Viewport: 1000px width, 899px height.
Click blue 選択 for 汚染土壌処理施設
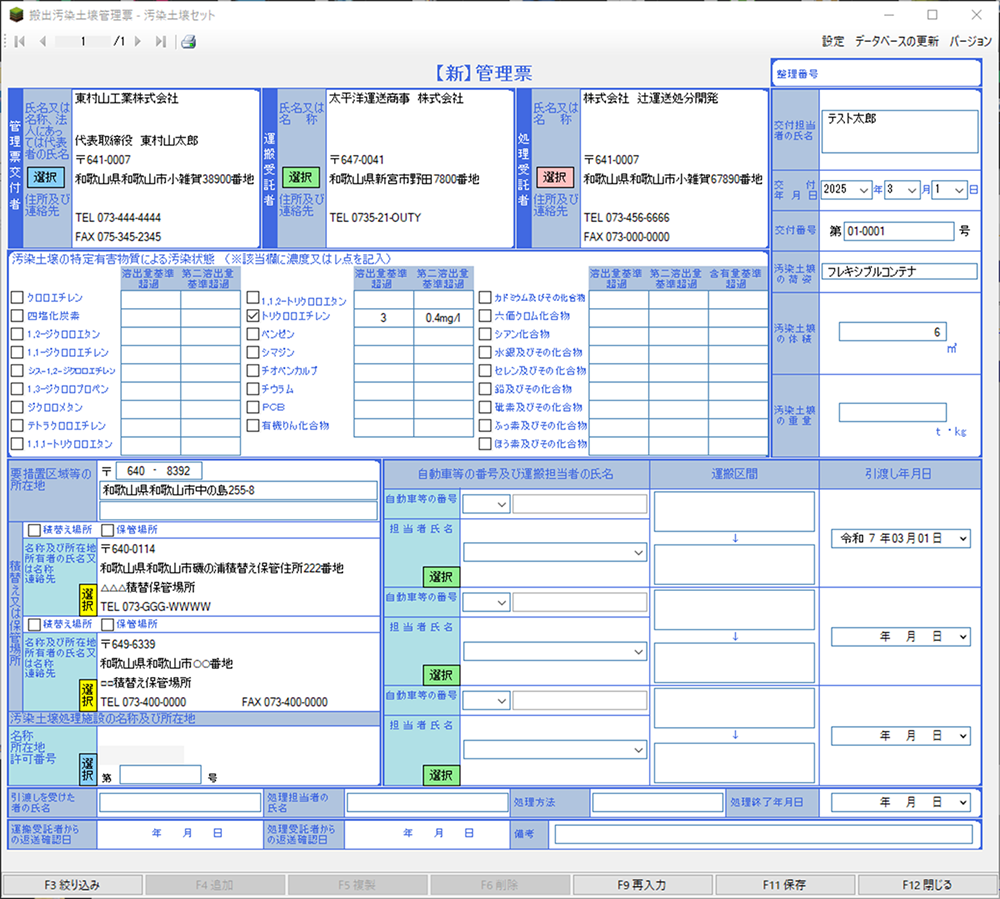87,769
